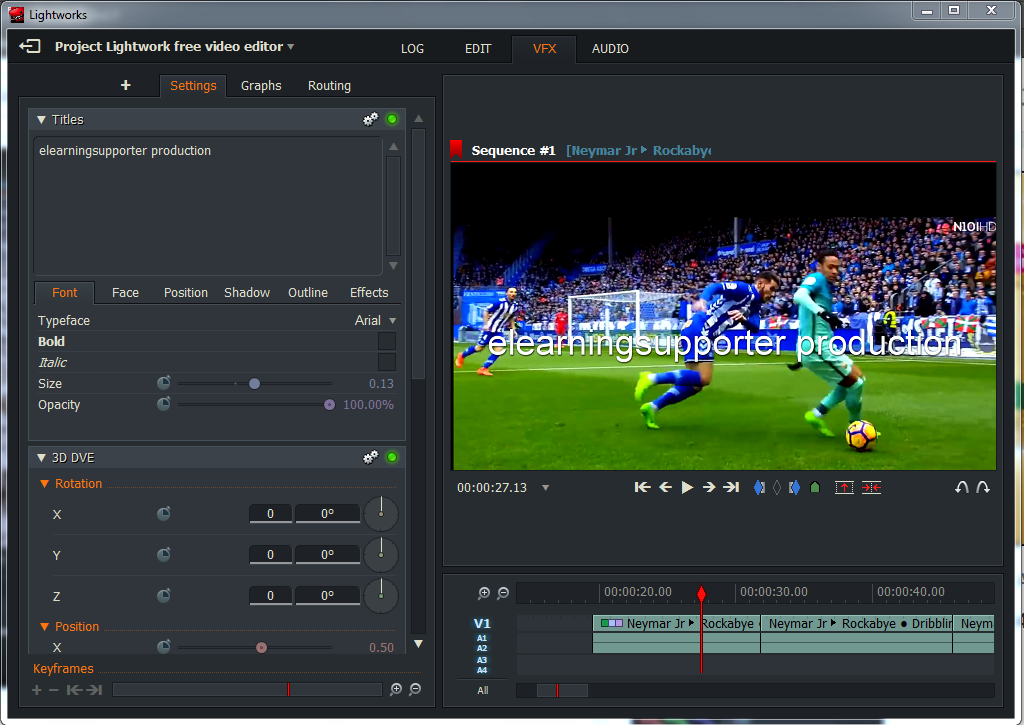Image resolution: width=1024 pixels, height=725 pixels.
Task: Click the Opacity slider handle
Action: pos(329,405)
